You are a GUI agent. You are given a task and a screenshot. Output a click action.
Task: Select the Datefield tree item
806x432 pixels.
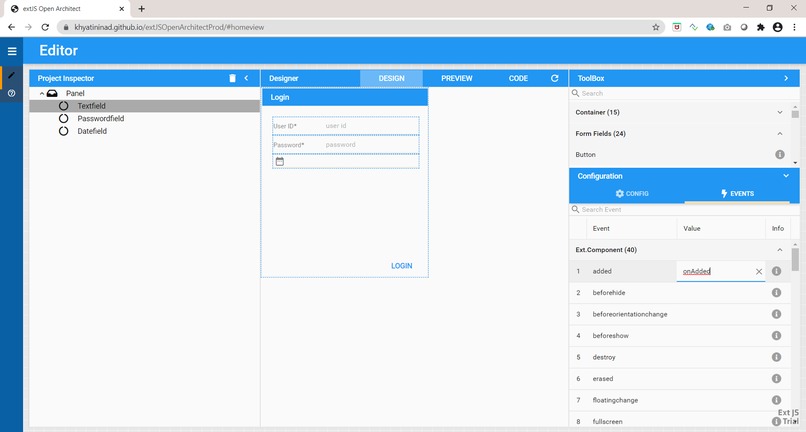coord(144,131)
